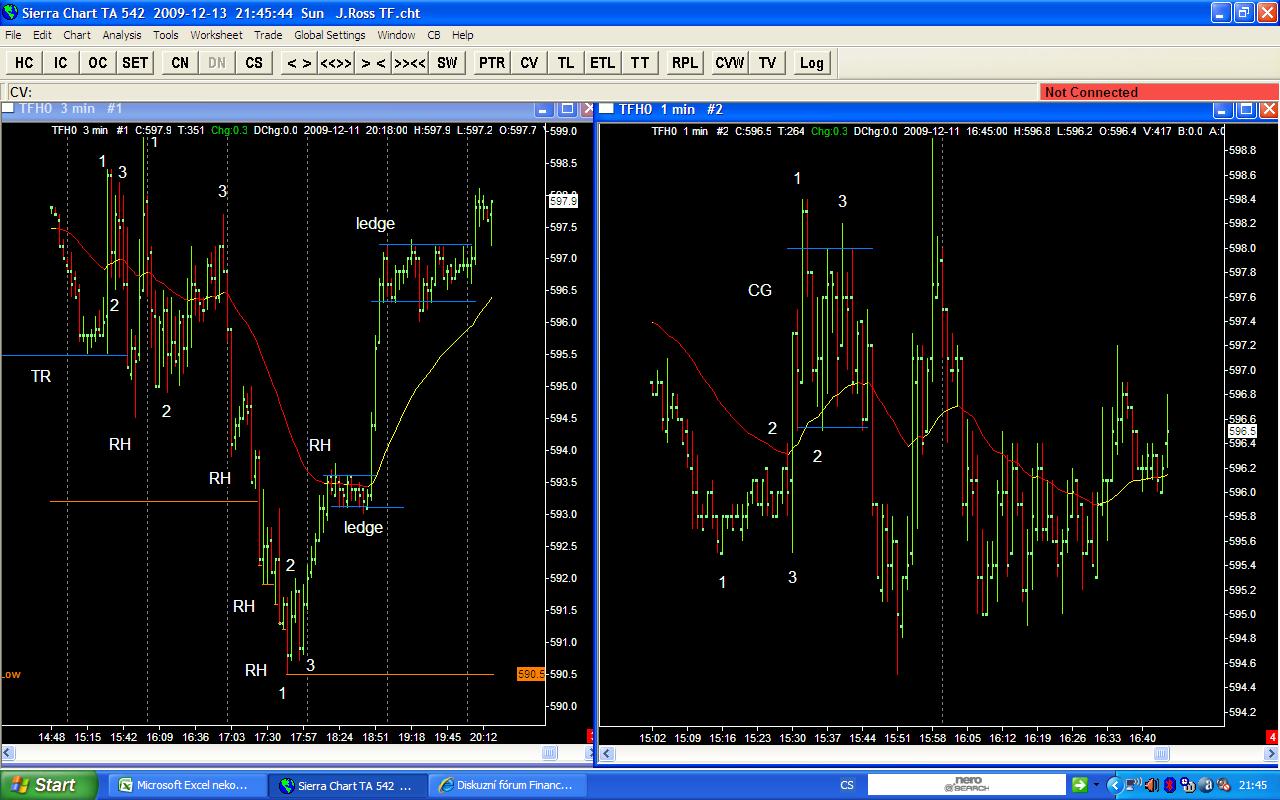Open the Help menu

[x=462, y=35]
